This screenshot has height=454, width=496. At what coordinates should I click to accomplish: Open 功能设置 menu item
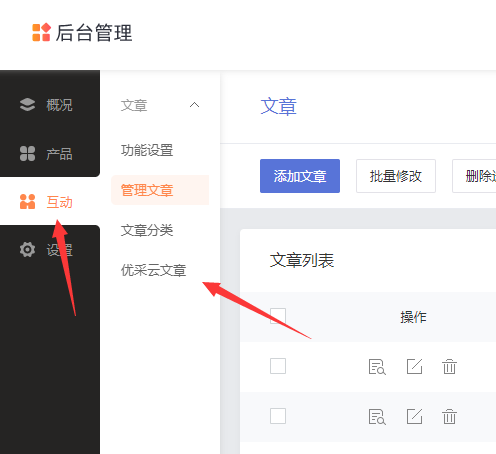(147, 150)
